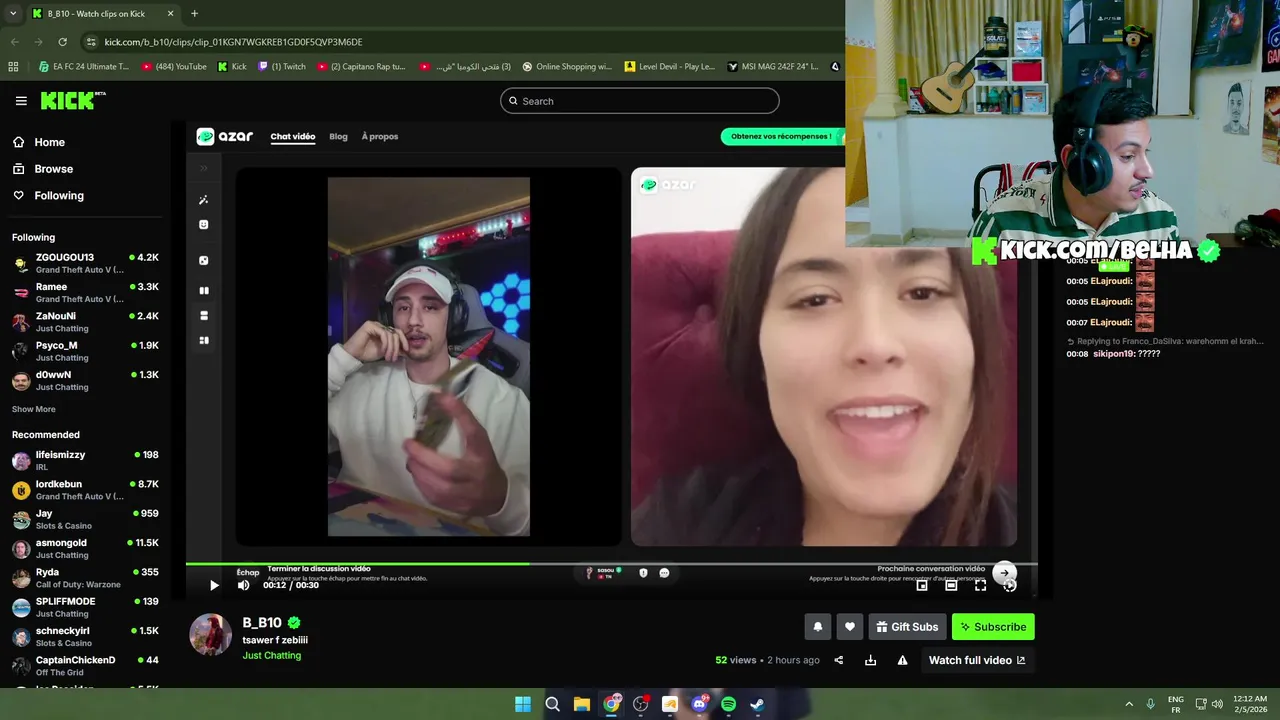The image size is (1280, 720).
Task: Download the clip
Action: tap(870, 660)
